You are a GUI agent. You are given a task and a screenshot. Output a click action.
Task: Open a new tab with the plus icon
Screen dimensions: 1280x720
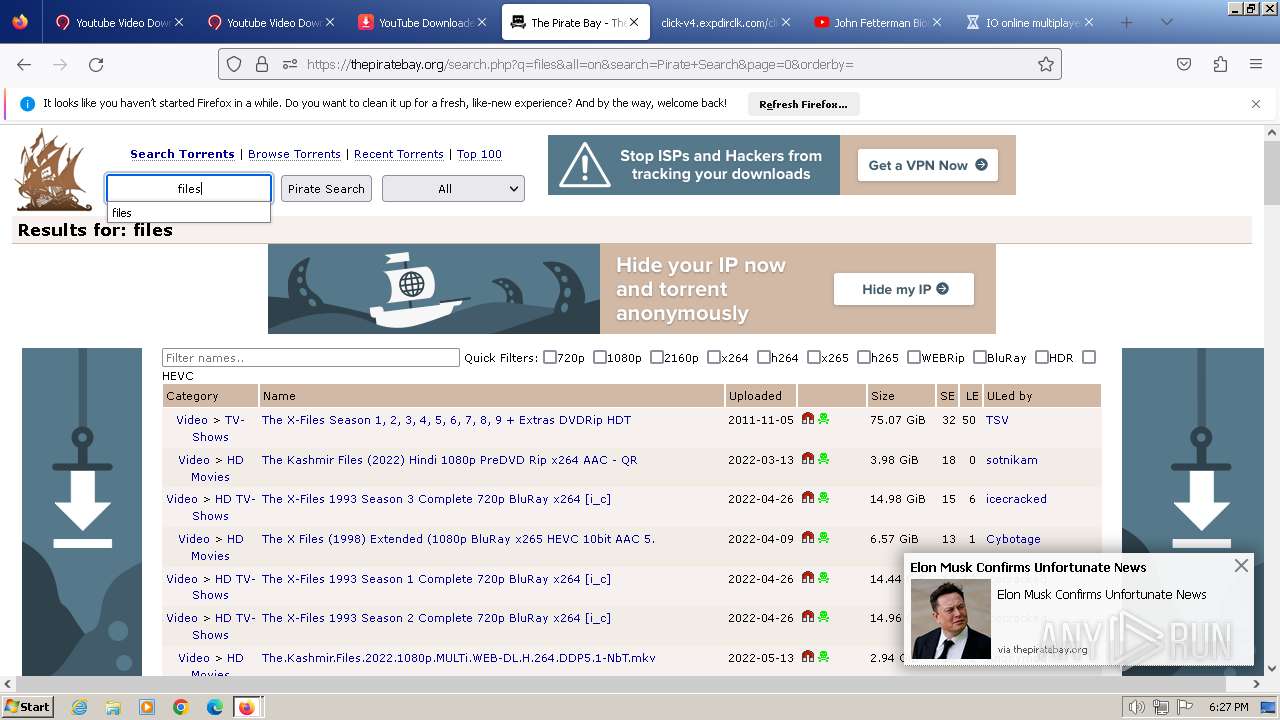tap(1127, 22)
